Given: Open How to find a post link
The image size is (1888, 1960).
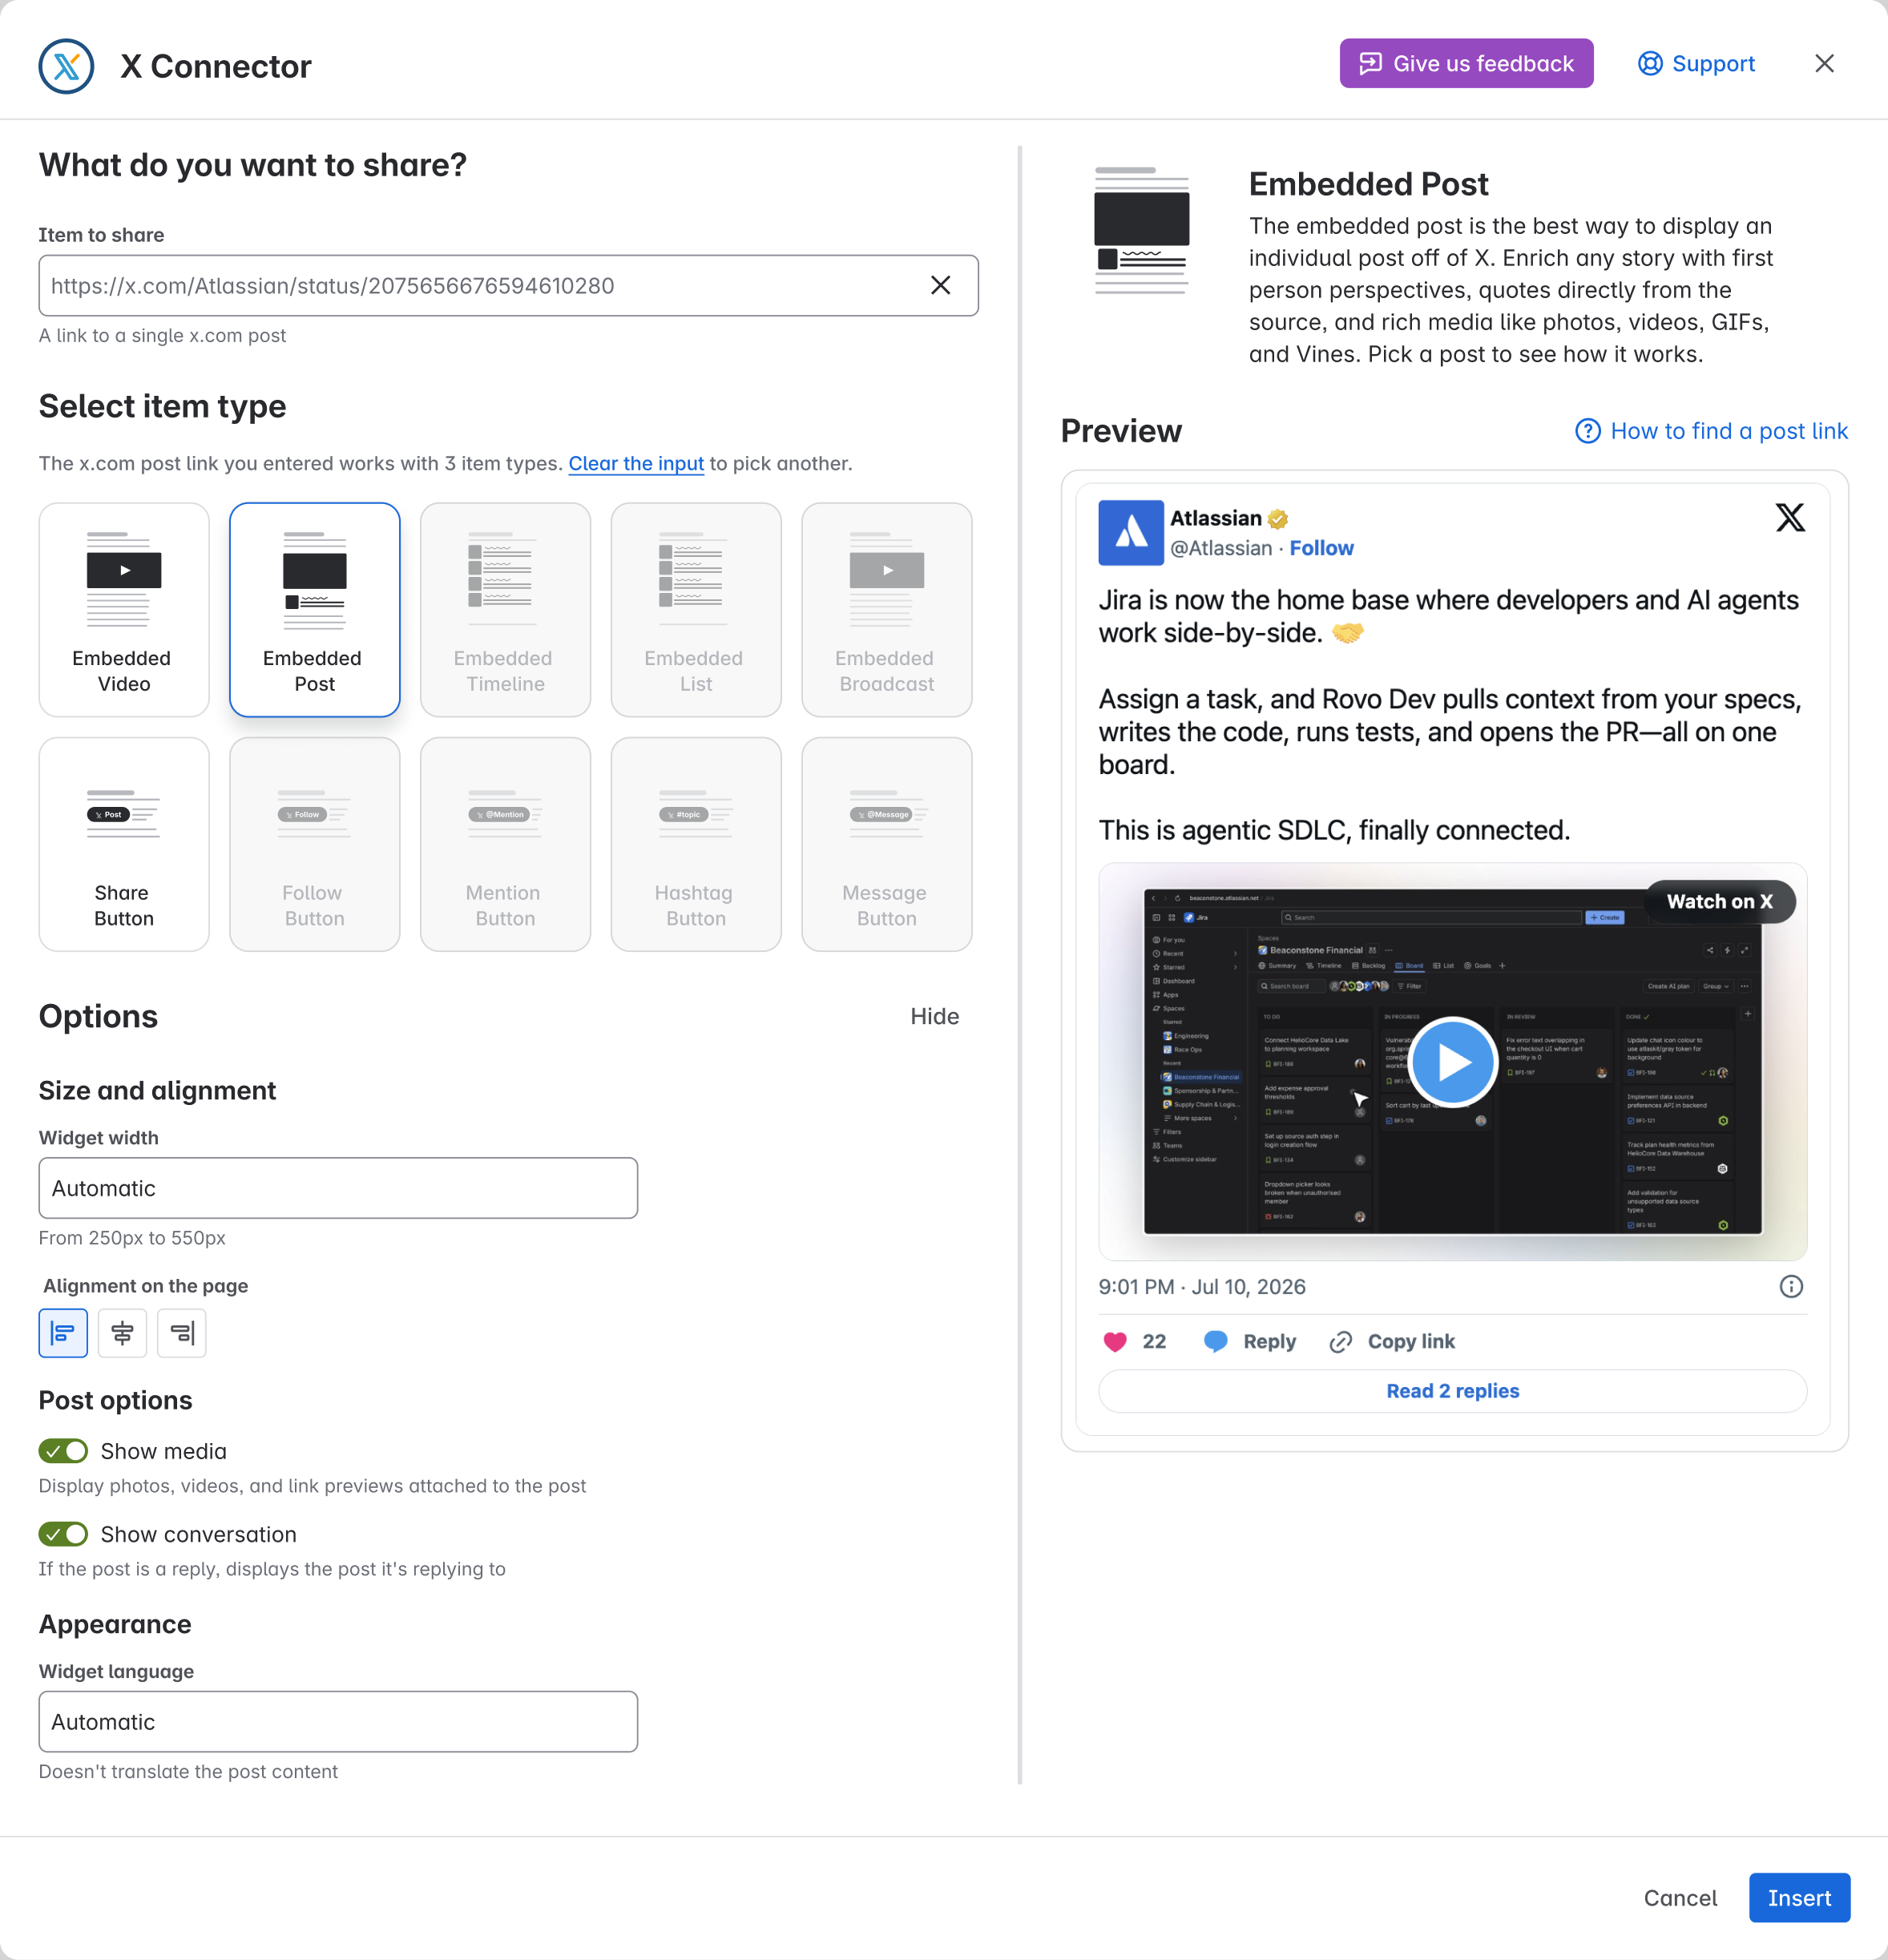Looking at the screenshot, I should [x=1711, y=431].
